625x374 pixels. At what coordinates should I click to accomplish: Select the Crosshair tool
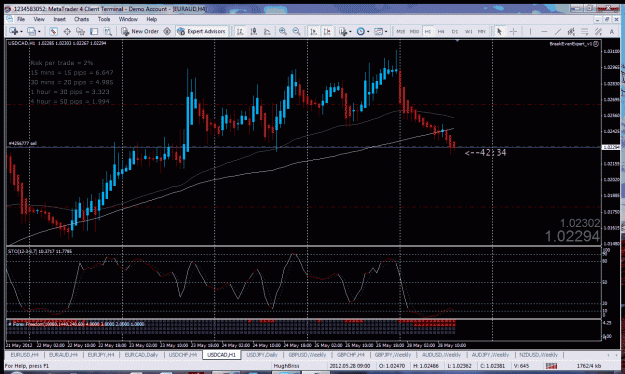pyautogui.click(x=513, y=31)
